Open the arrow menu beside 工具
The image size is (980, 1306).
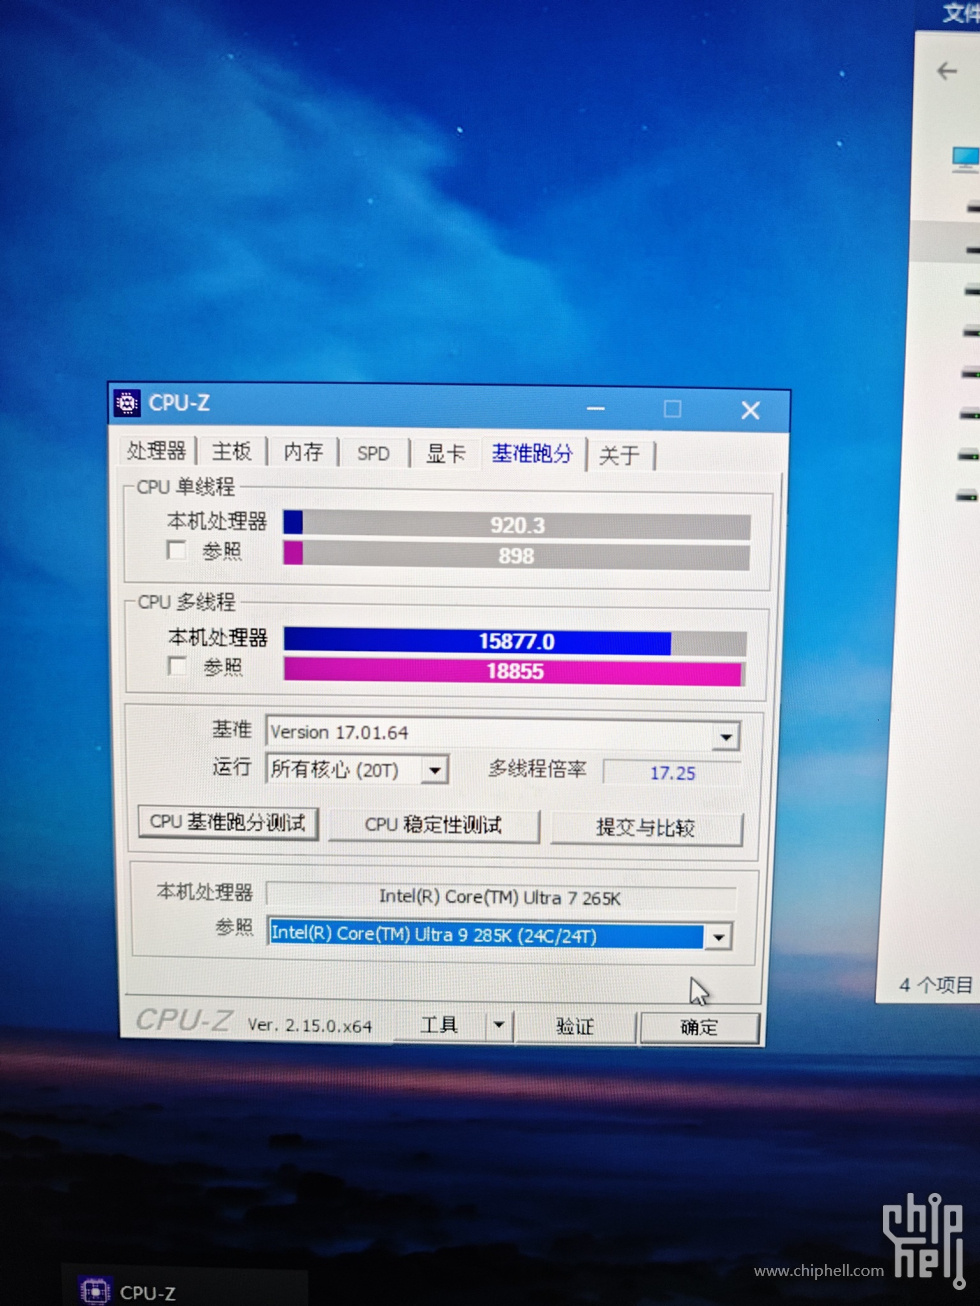(x=498, y=1025)
